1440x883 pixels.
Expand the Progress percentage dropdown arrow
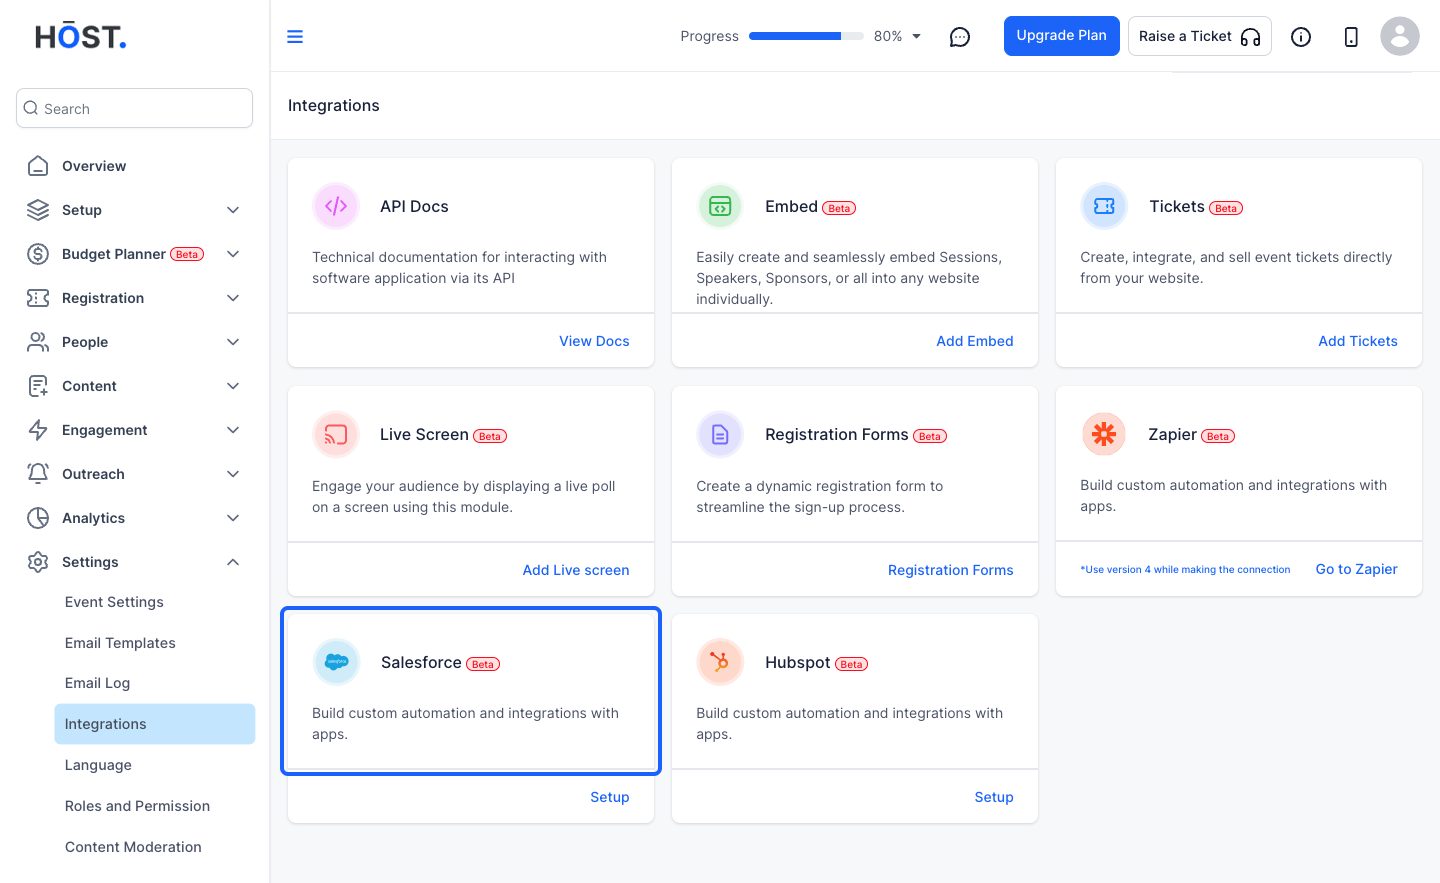pos(916,36)
